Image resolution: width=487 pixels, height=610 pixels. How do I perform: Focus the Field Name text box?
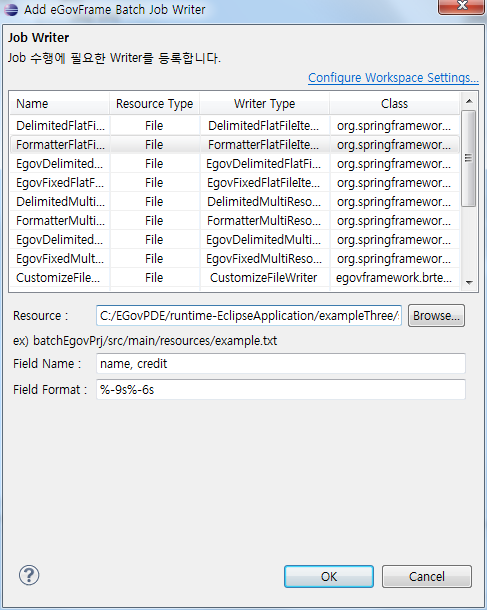point(280,364)
